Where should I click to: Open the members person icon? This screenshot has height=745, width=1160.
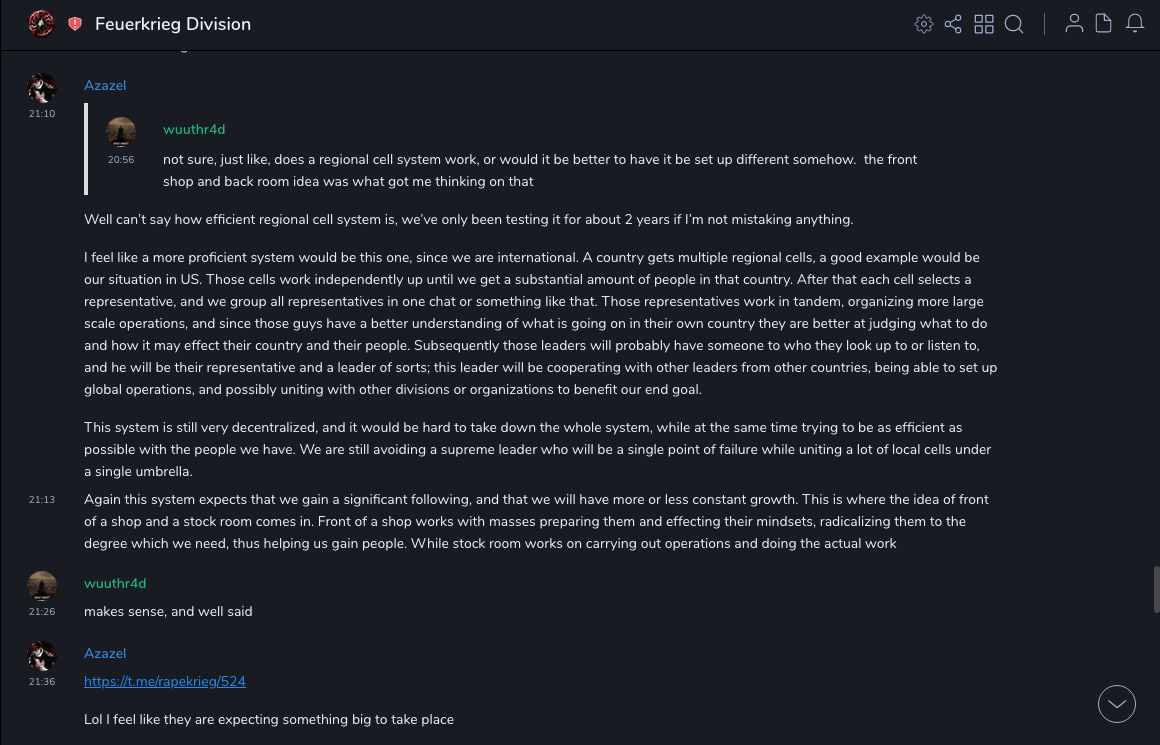tap(1074, 24)
